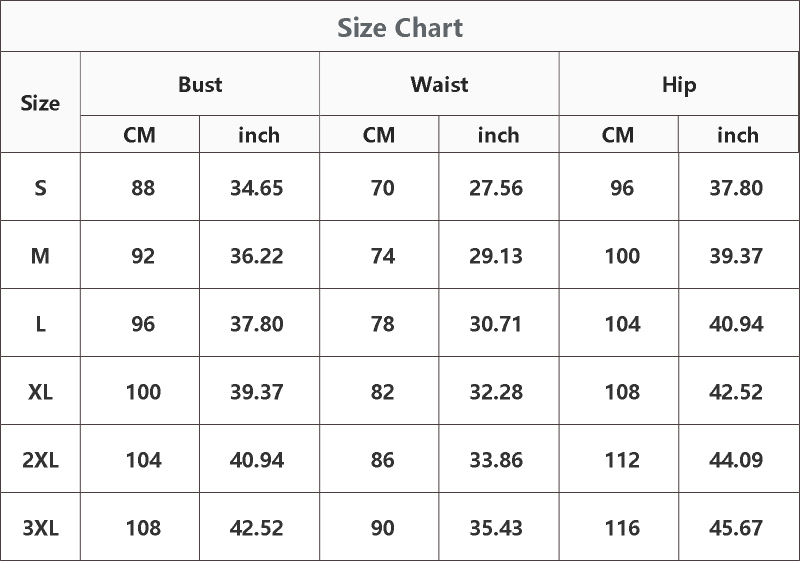Select waist inch value 29.13
The height and width of the screenshot is (561, 800).
click(496, 256)
